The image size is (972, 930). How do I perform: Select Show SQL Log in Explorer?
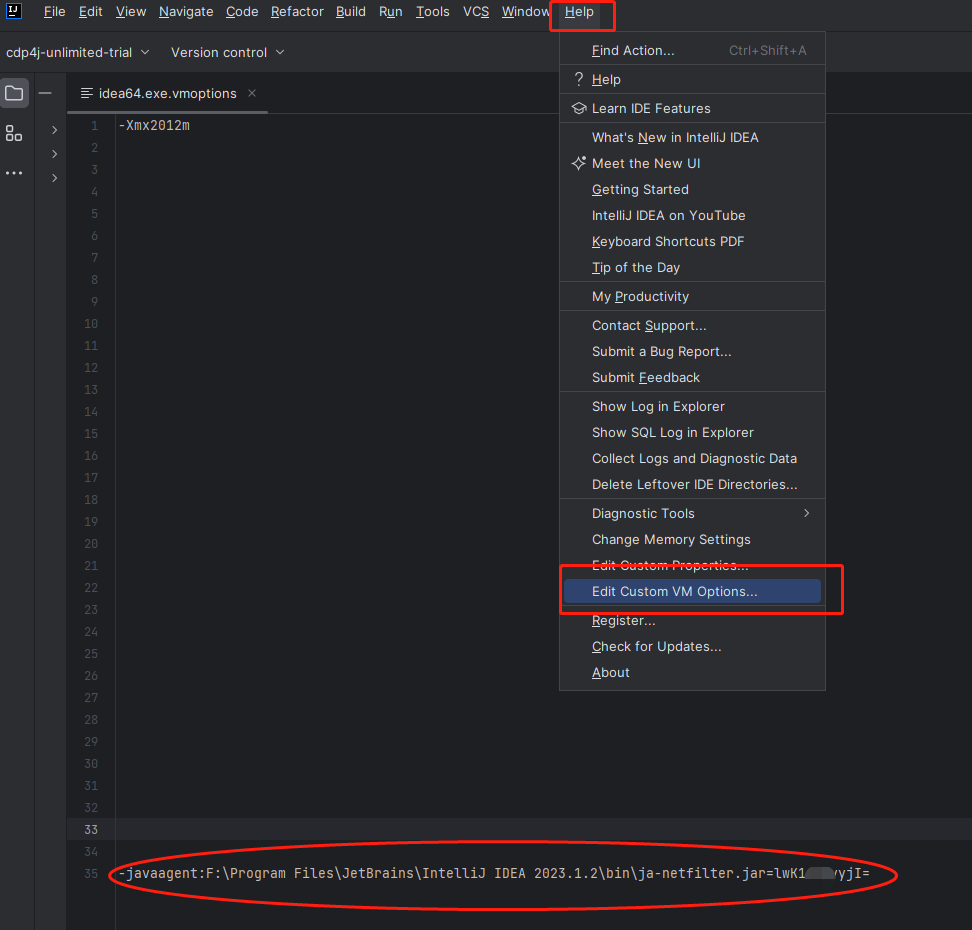click(692, 433)
